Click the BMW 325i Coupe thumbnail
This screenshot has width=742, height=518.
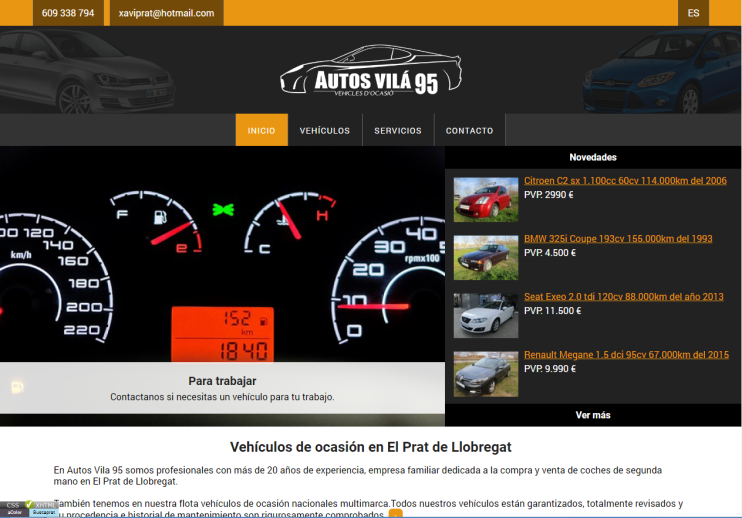pos(486,258)
